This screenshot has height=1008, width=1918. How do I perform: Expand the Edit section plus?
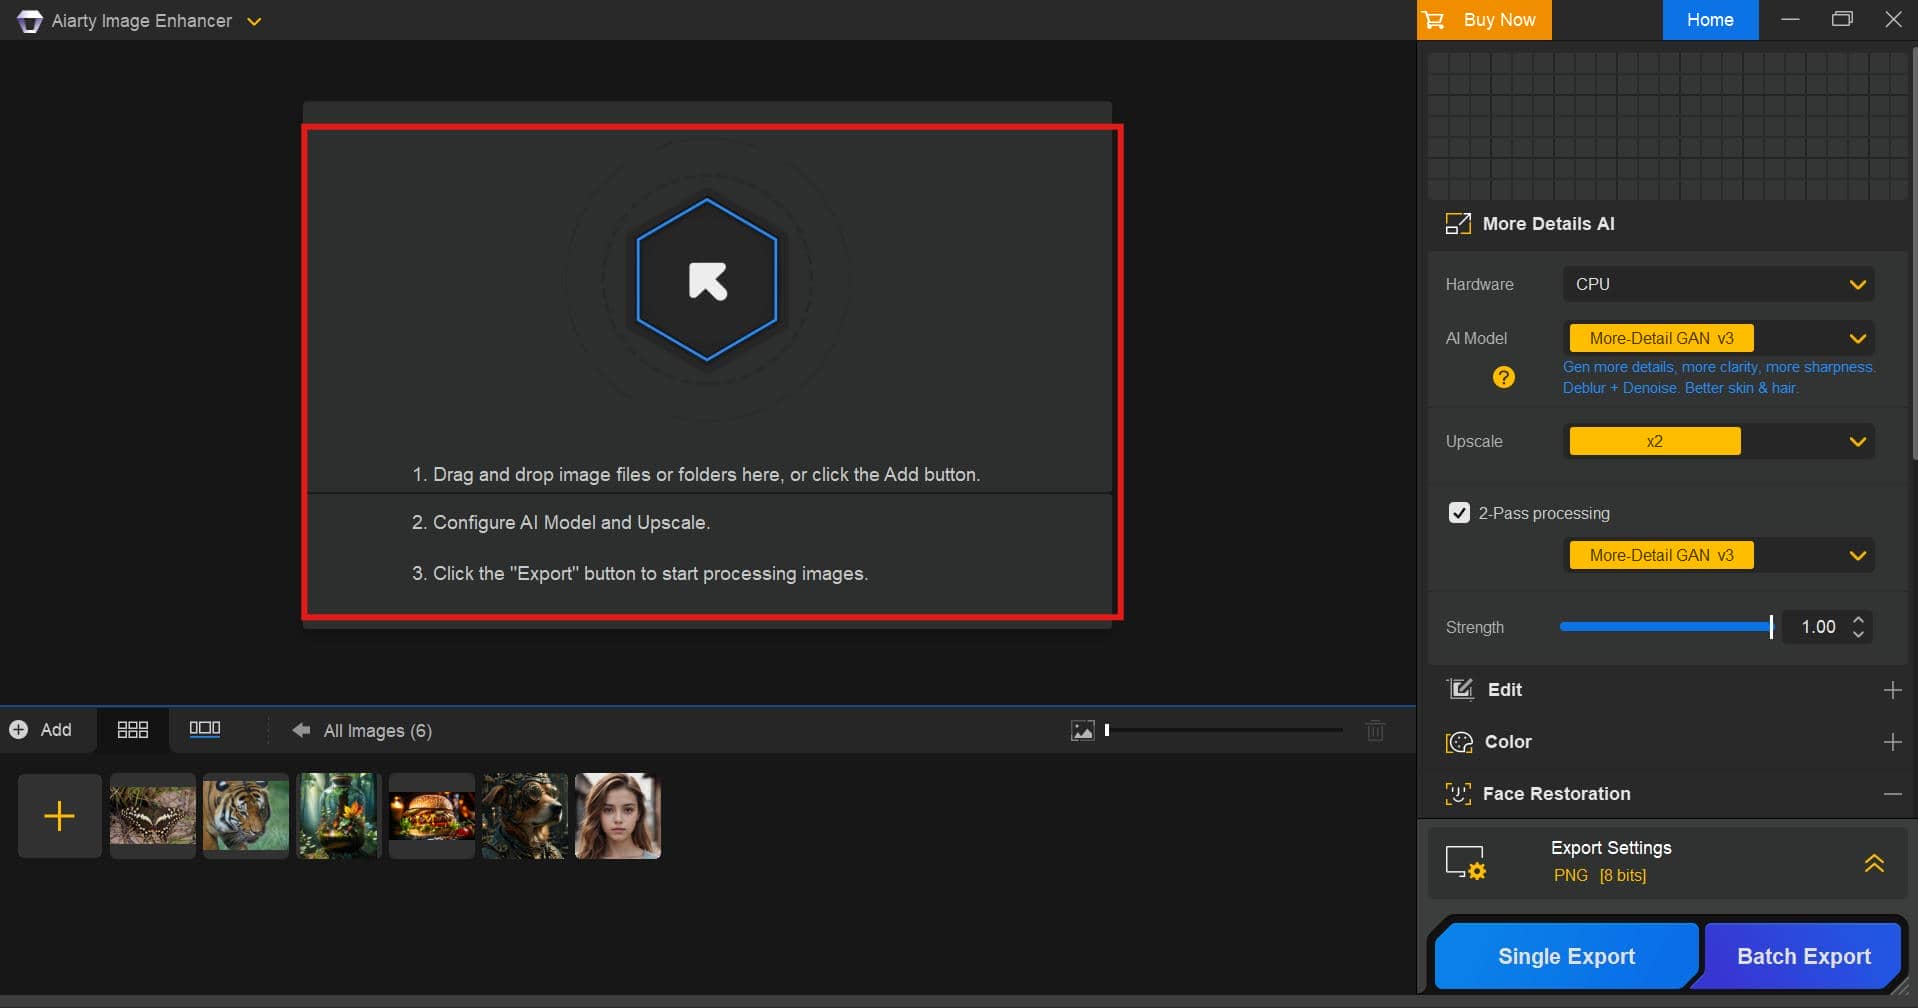coord(1892,690)
